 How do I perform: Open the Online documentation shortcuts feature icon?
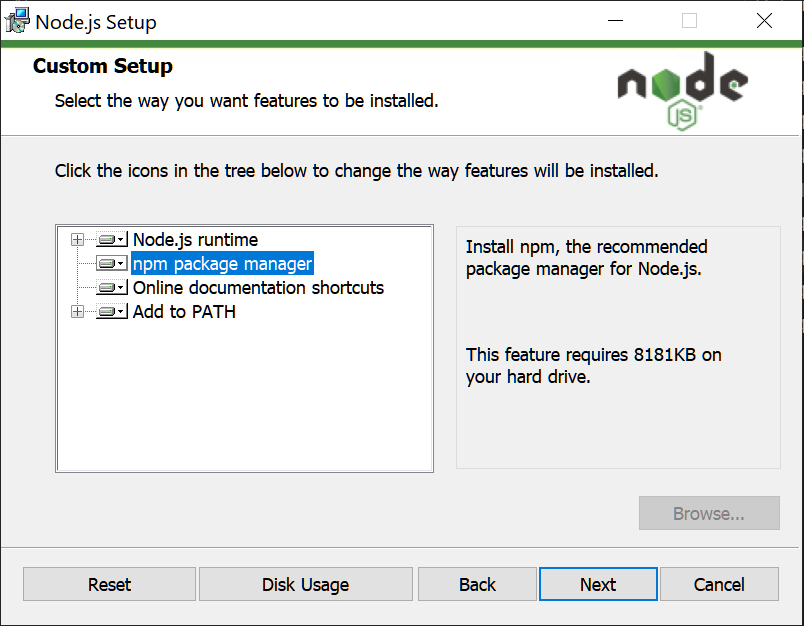click(109, 287)
